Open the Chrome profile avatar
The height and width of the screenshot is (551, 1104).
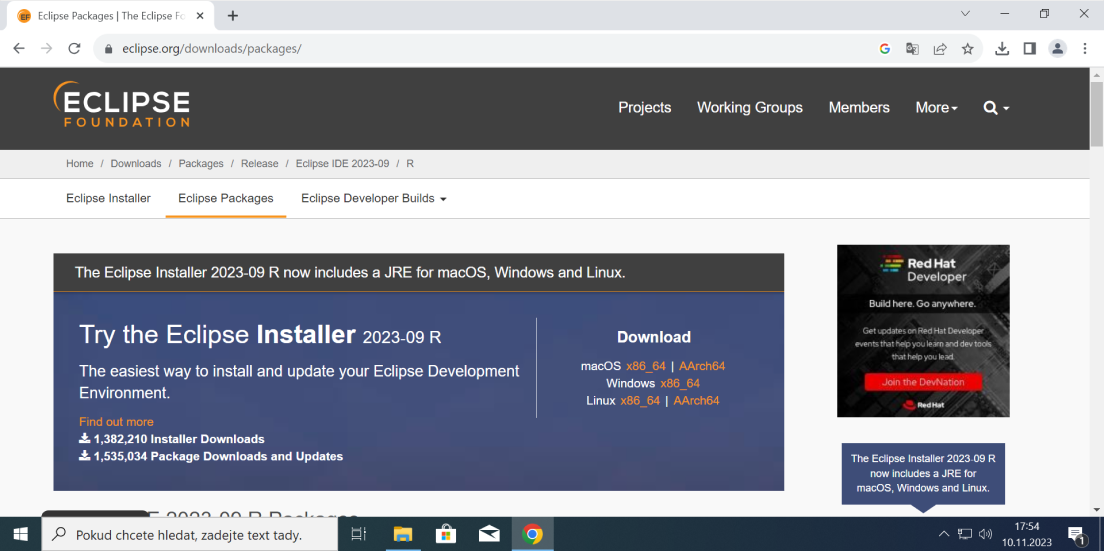1058,49
